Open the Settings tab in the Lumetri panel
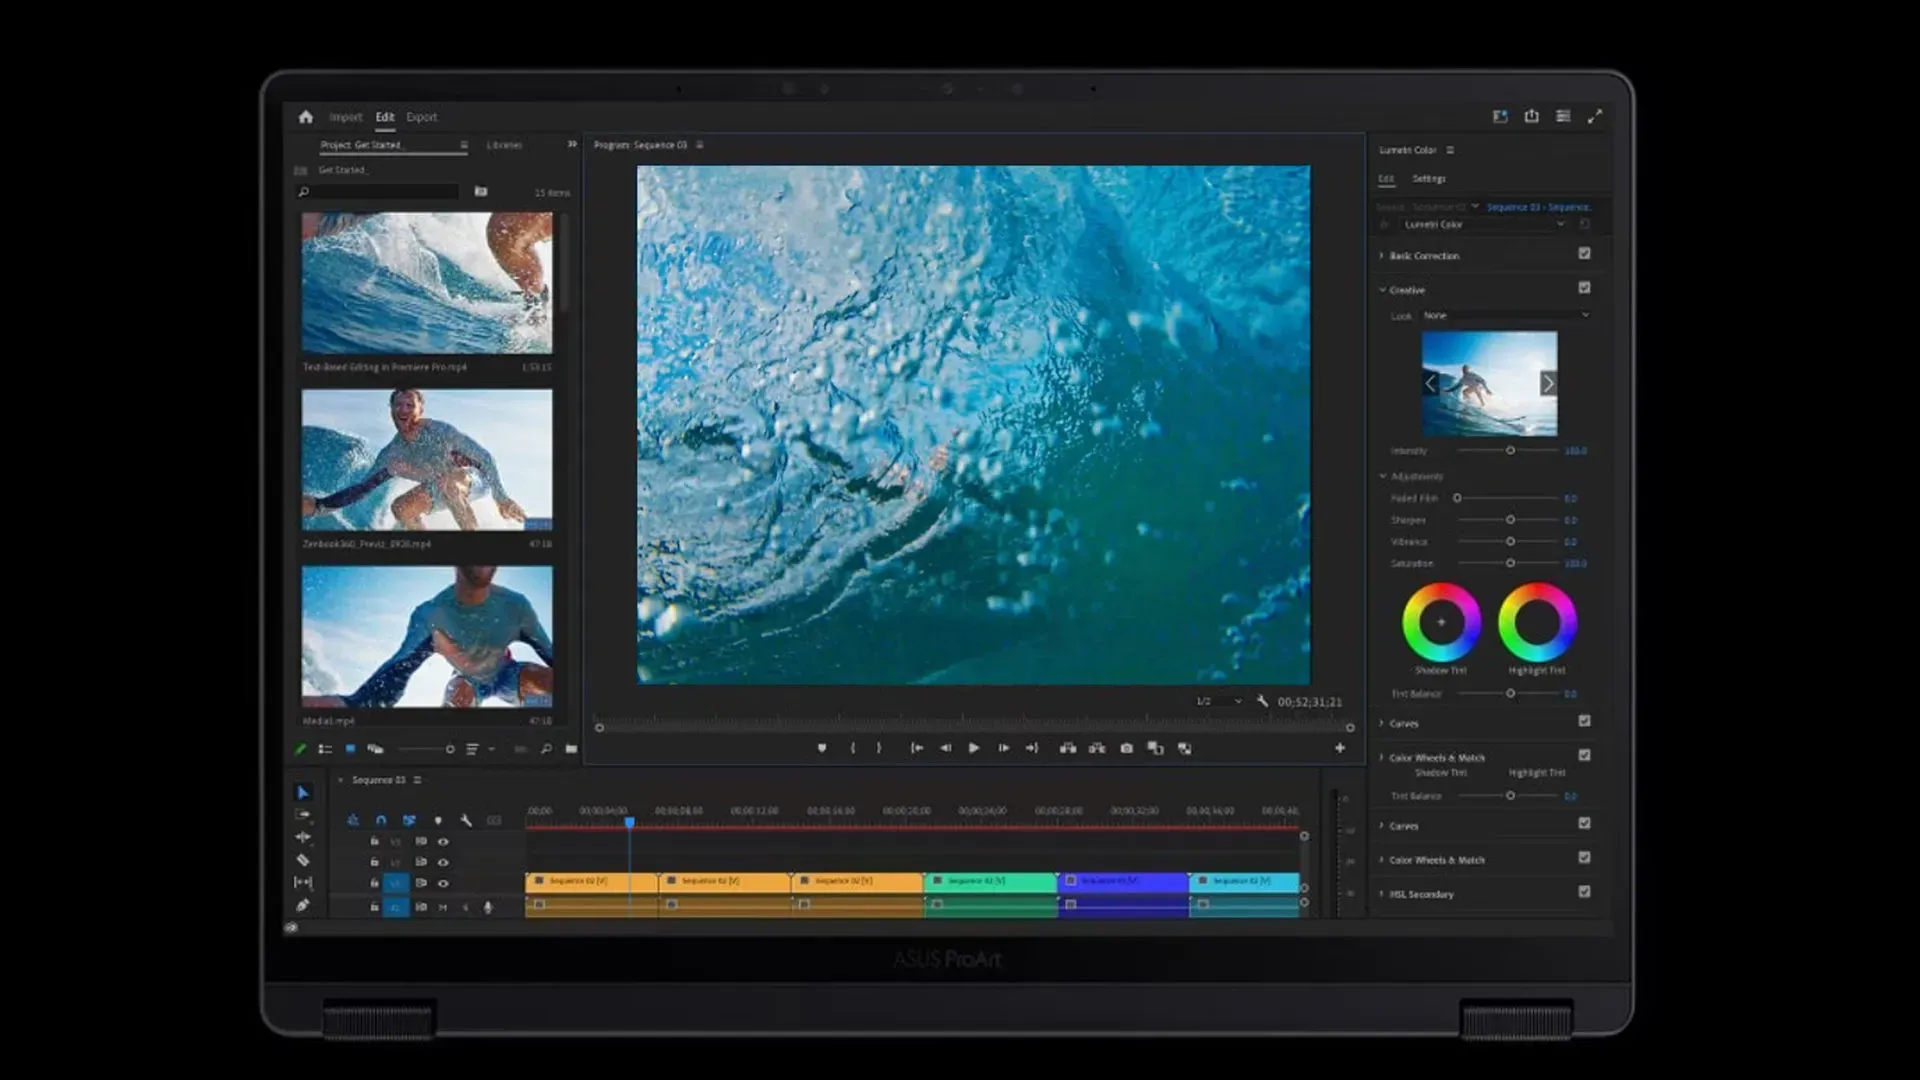 1430,178
